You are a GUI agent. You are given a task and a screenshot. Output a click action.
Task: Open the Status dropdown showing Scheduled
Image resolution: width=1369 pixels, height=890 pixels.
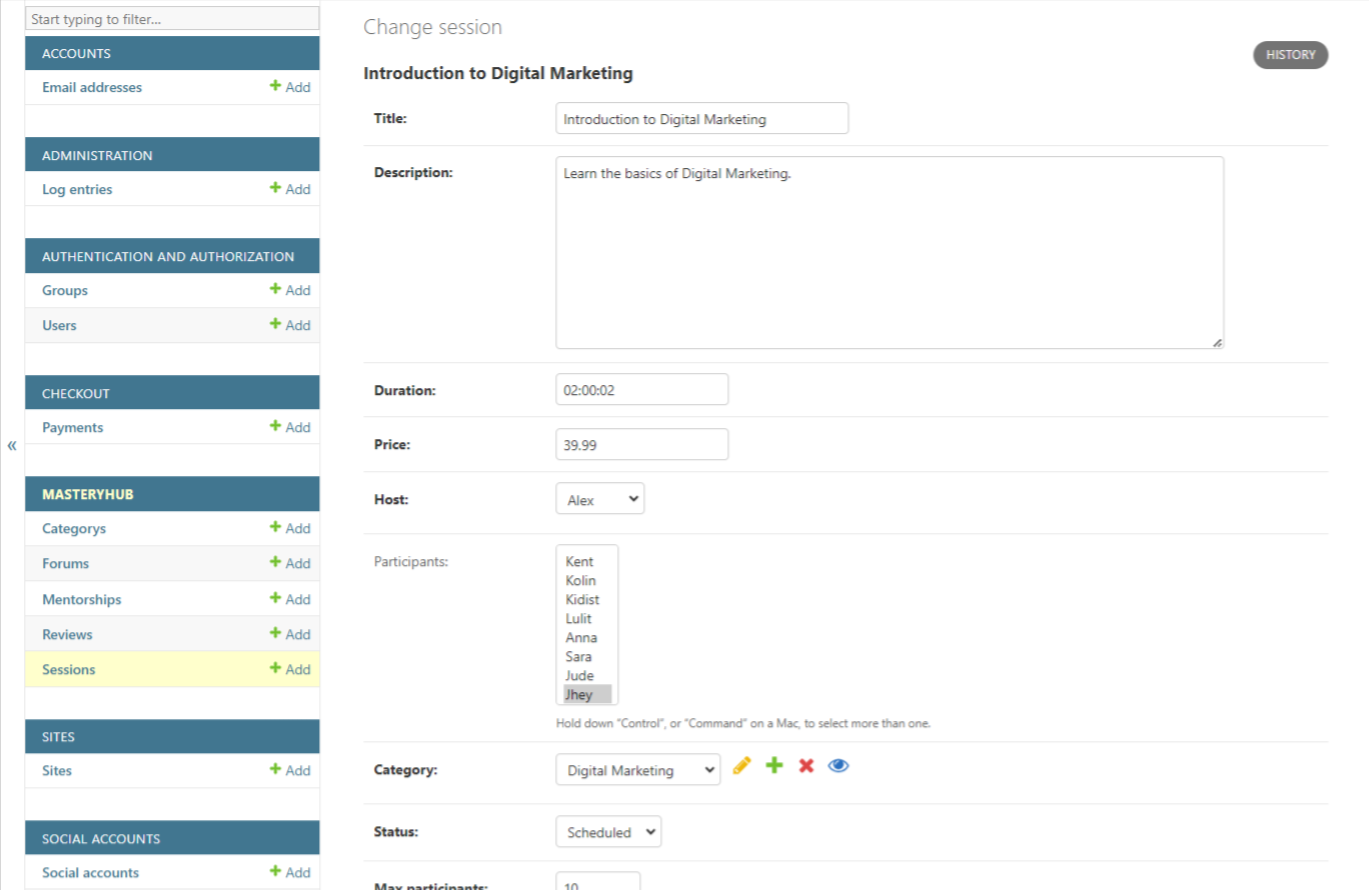(608, 831)
